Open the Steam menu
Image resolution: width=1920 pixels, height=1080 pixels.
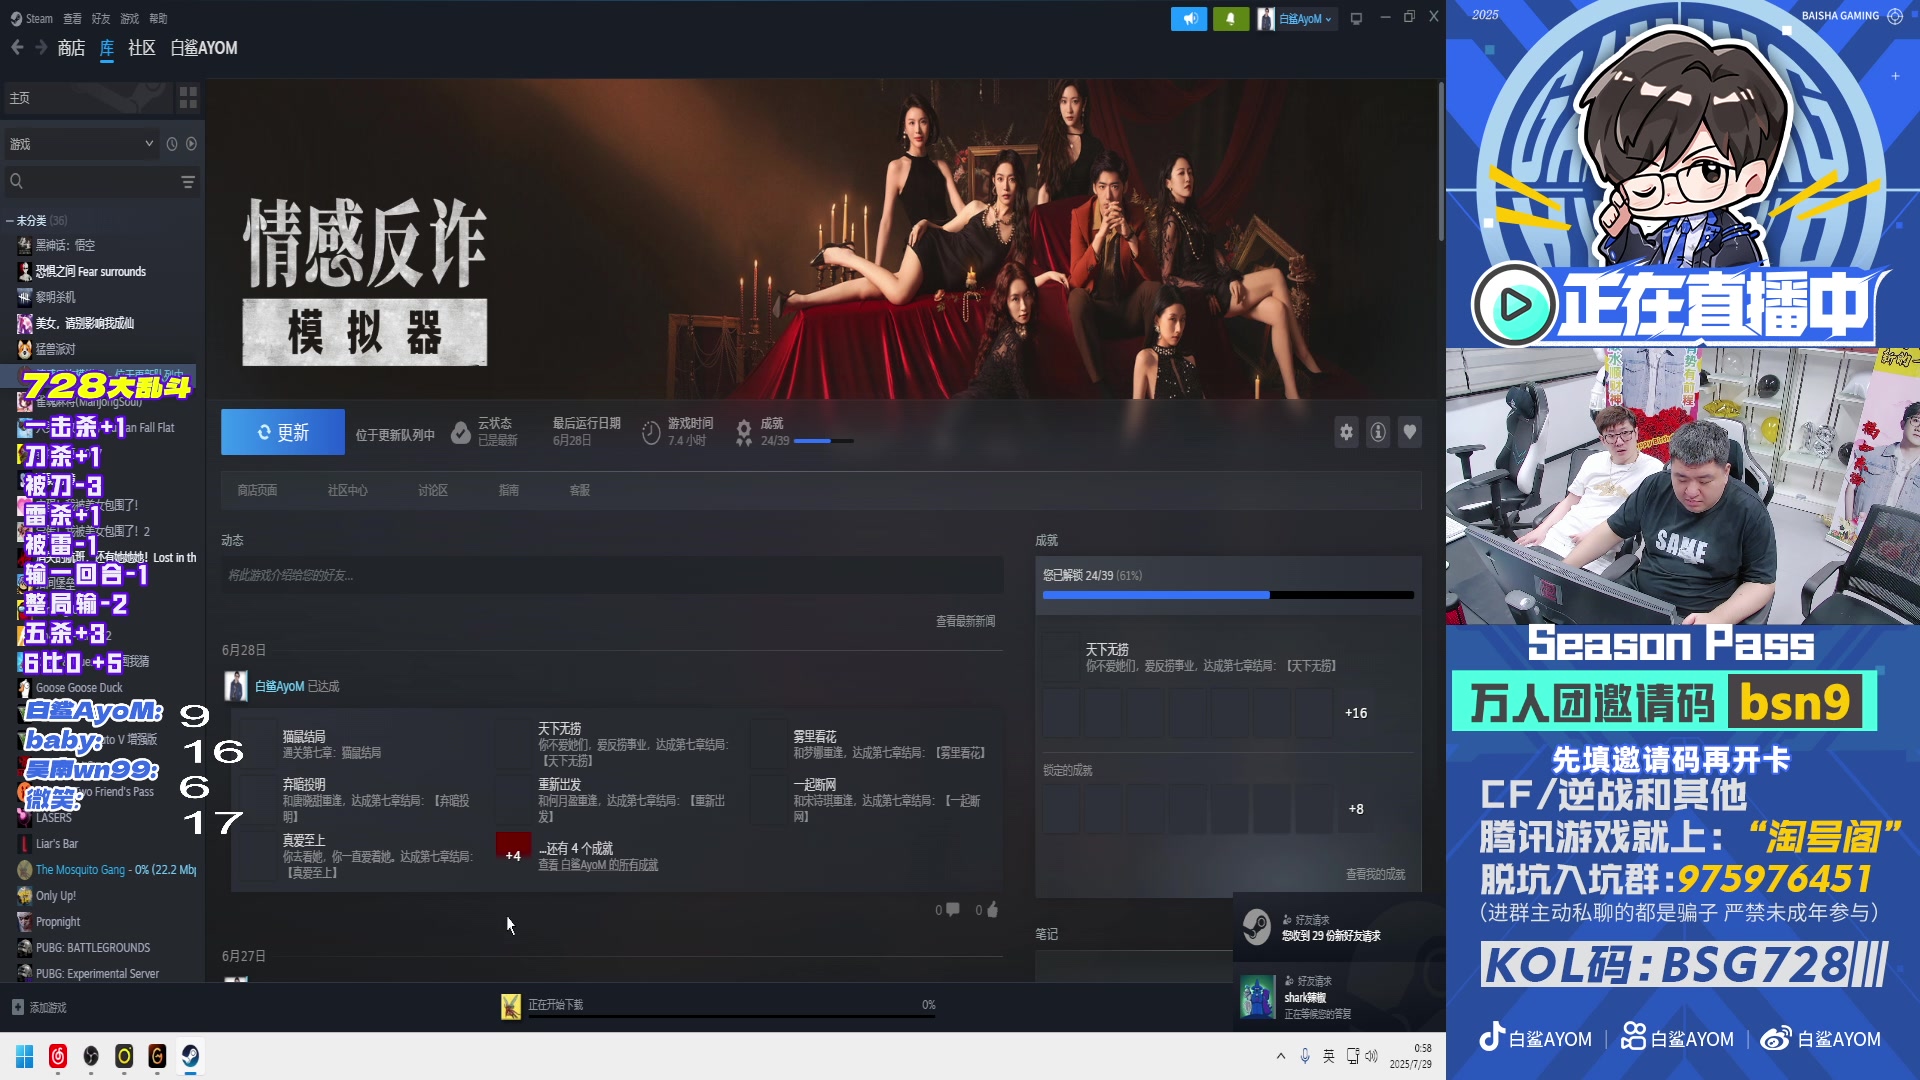pos(31,18)
